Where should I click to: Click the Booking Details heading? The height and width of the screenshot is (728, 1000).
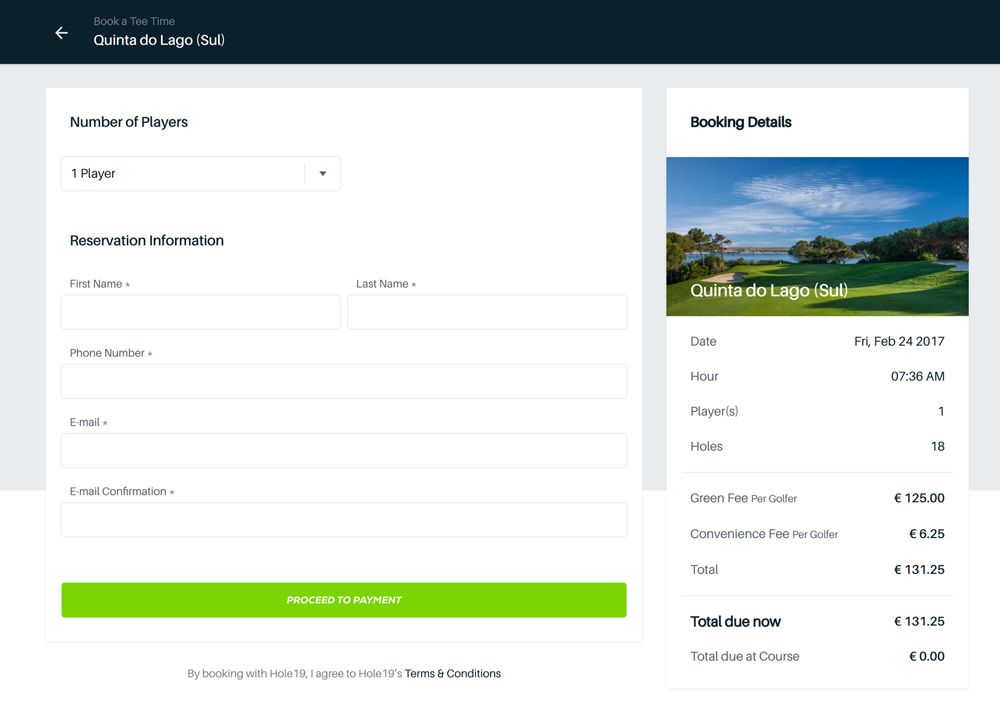[x=740, y=122]
